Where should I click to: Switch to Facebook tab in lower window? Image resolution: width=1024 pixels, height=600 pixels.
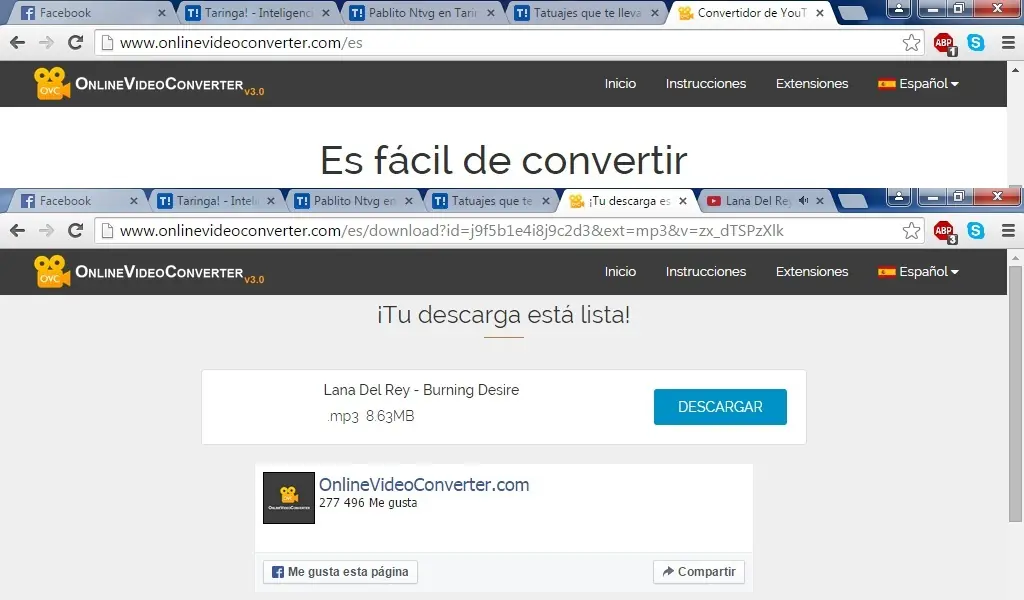coord(78,201)
